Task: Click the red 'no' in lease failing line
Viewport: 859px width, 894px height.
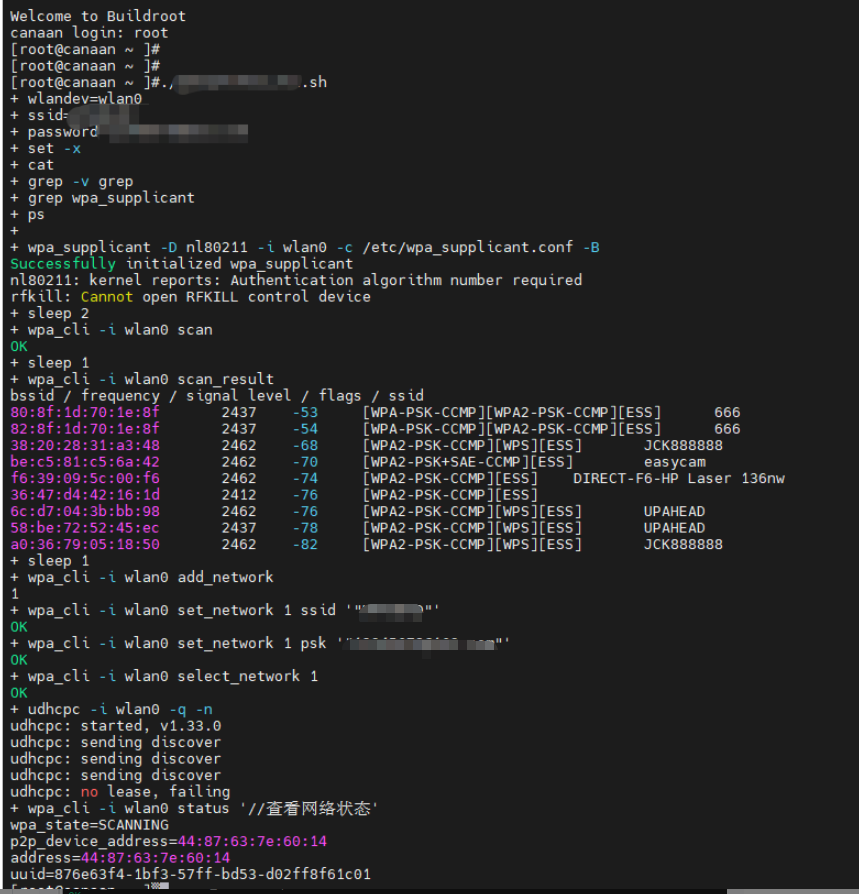Action: tap(89, 792)
